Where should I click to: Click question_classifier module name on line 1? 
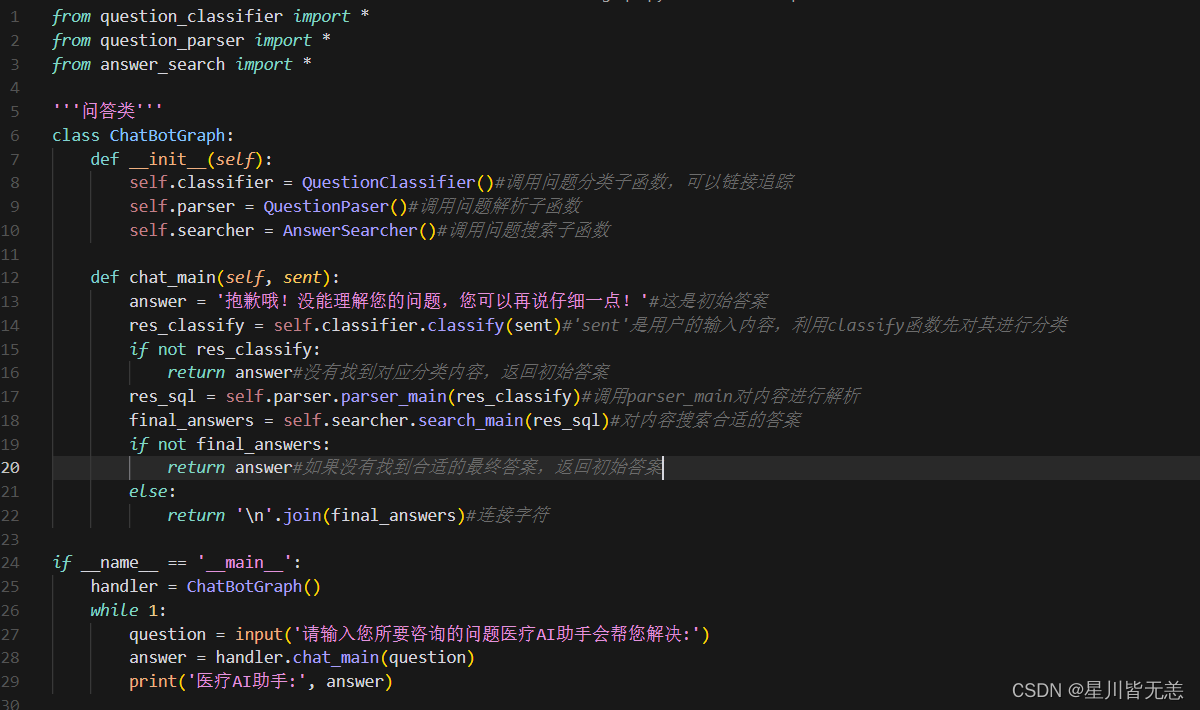coord(191,16)
